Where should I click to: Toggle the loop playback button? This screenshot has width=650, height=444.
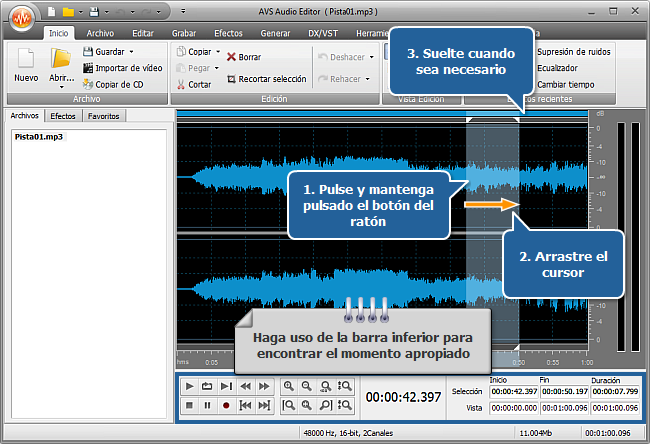click(x=208, y=386)
